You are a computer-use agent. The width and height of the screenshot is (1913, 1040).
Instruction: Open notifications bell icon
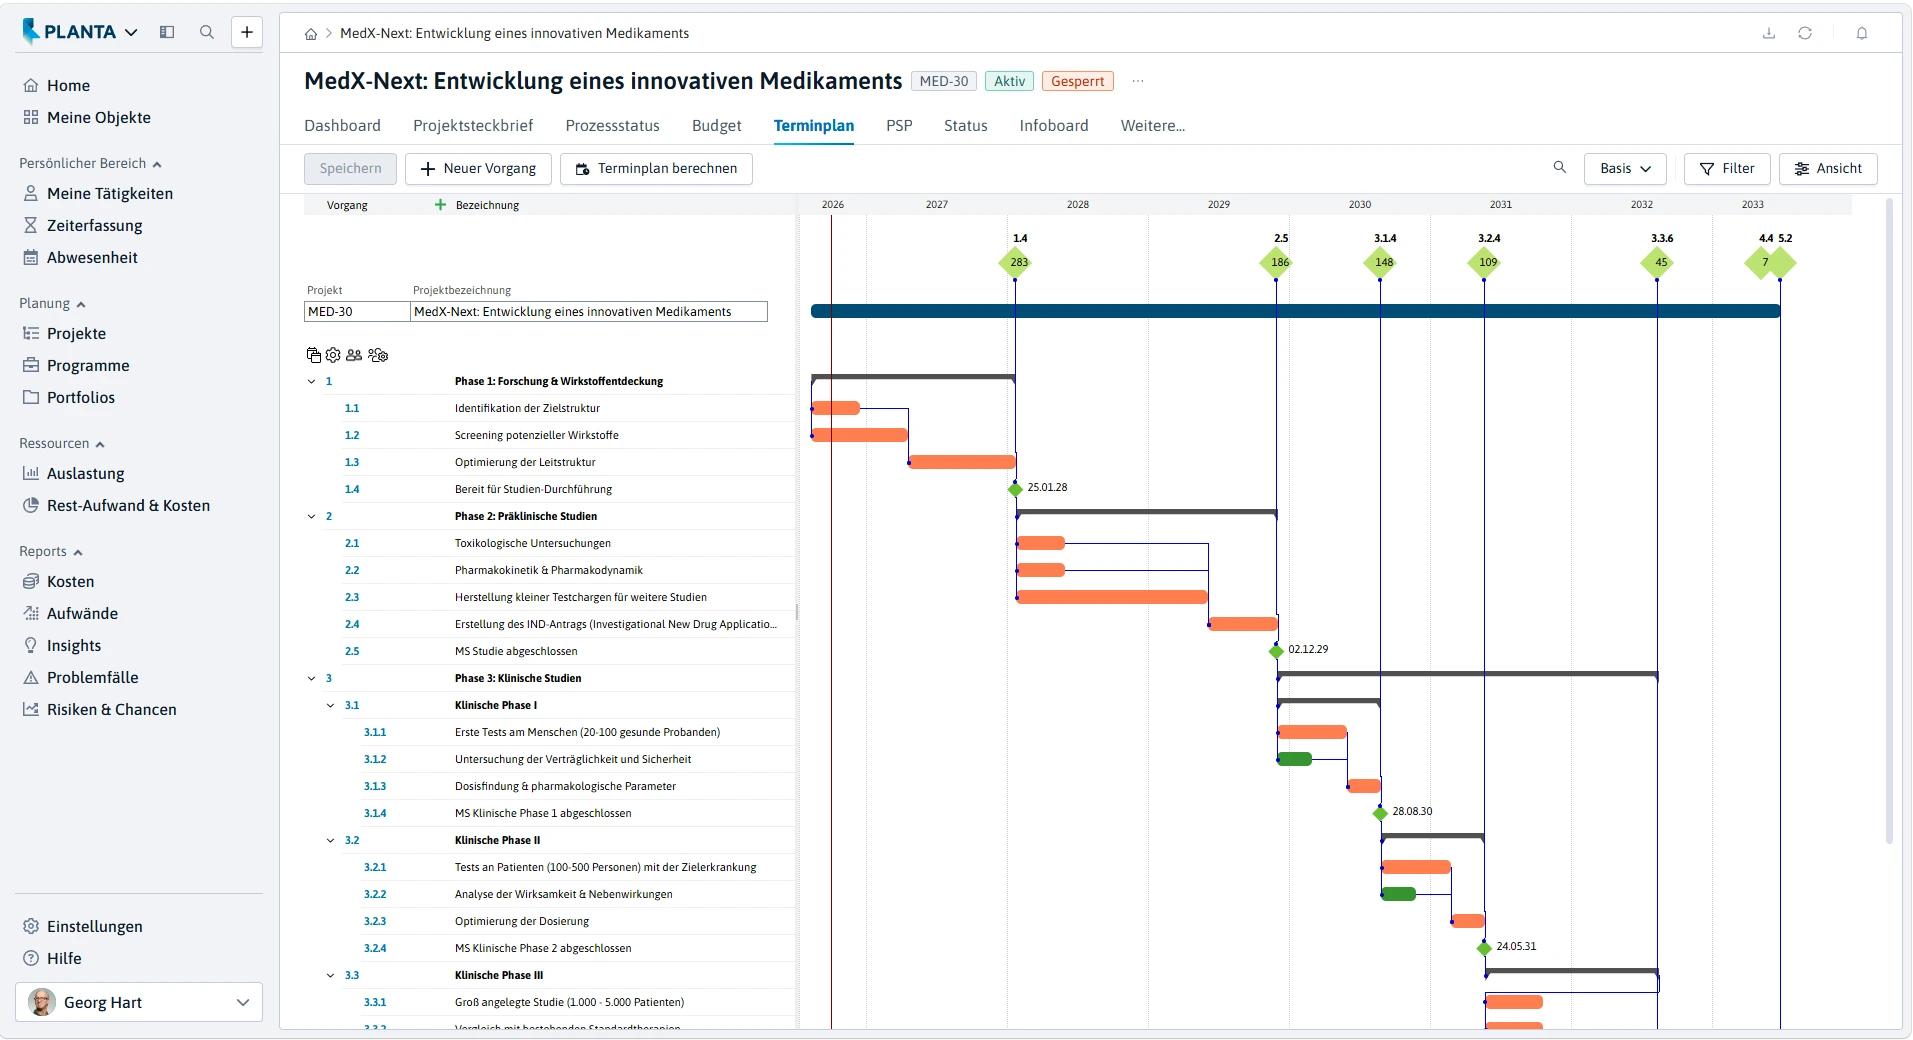[x=1862, y=33]
